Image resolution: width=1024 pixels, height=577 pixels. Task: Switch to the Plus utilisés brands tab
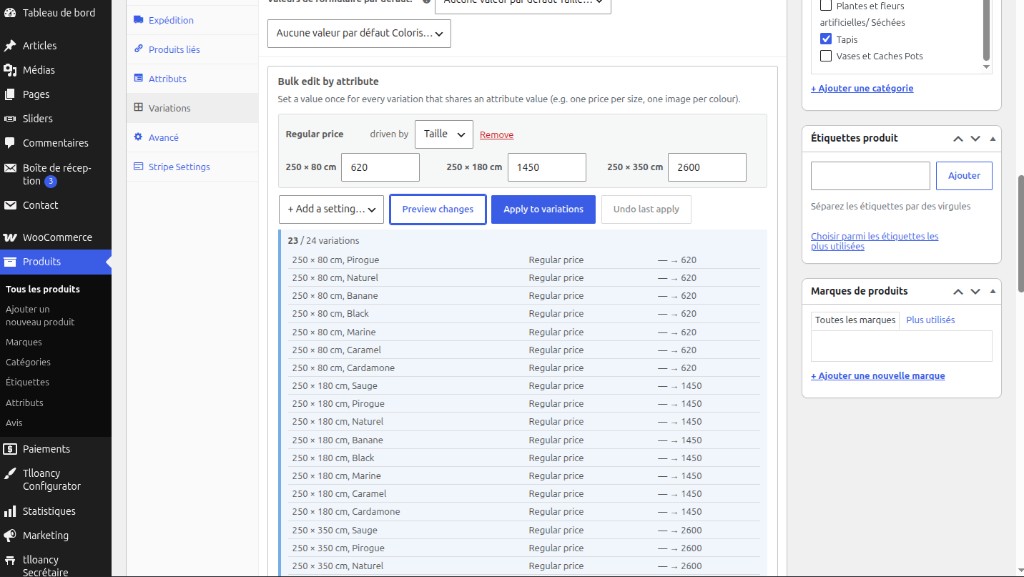point(930,320)
